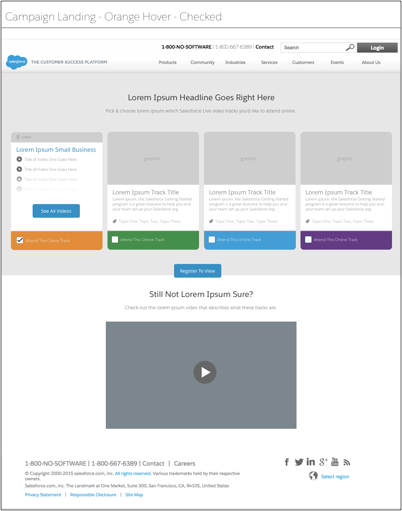This screenshot has width=402, height=511.
Task: Click the Salesforce cloud logo
Action: pos(17,62)
